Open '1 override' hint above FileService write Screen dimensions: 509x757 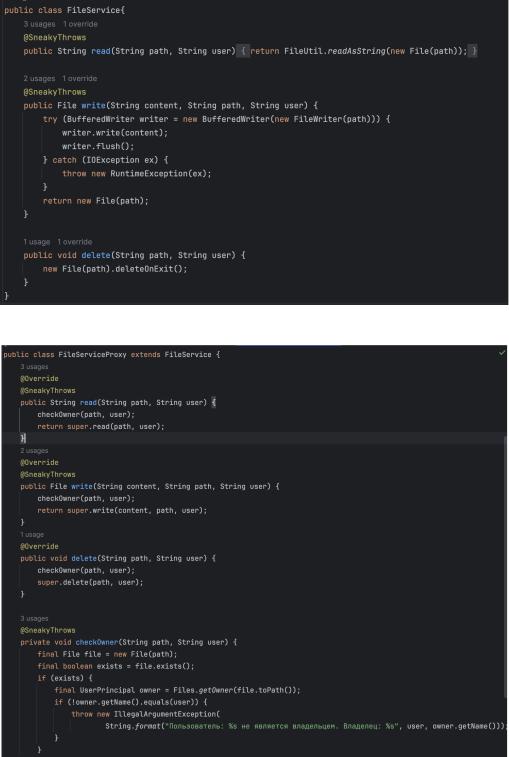tap(80, 78)
